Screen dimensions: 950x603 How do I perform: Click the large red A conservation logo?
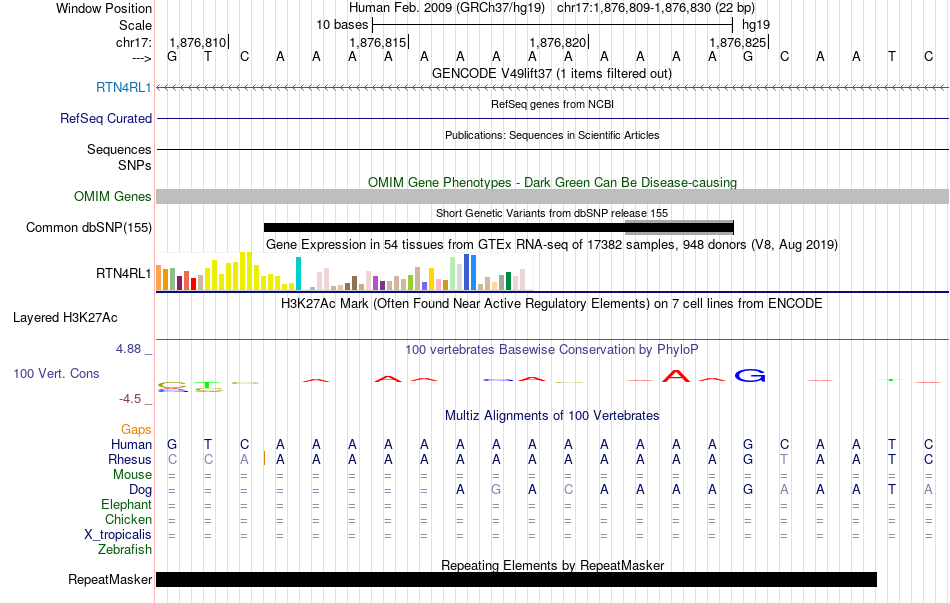click(x=676, y=376)
